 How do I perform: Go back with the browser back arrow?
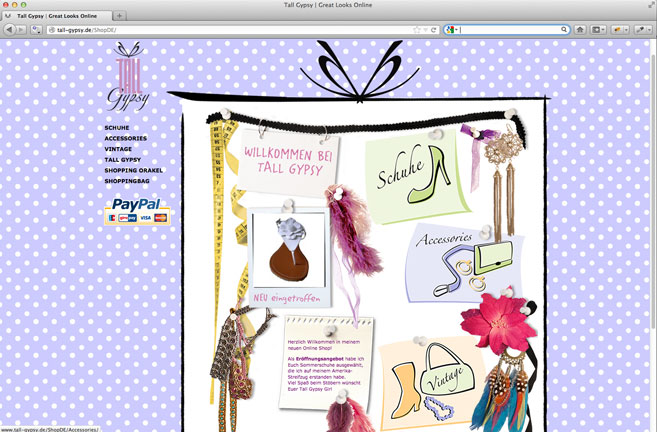click(10, 30)
